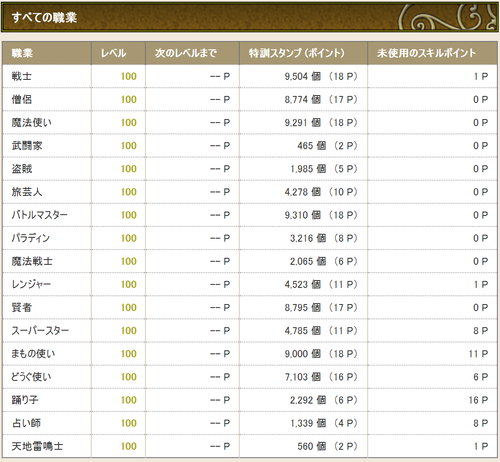Click the 3,216 個 stamp value
Screen dimensions: 500x462
click(308, 238)
